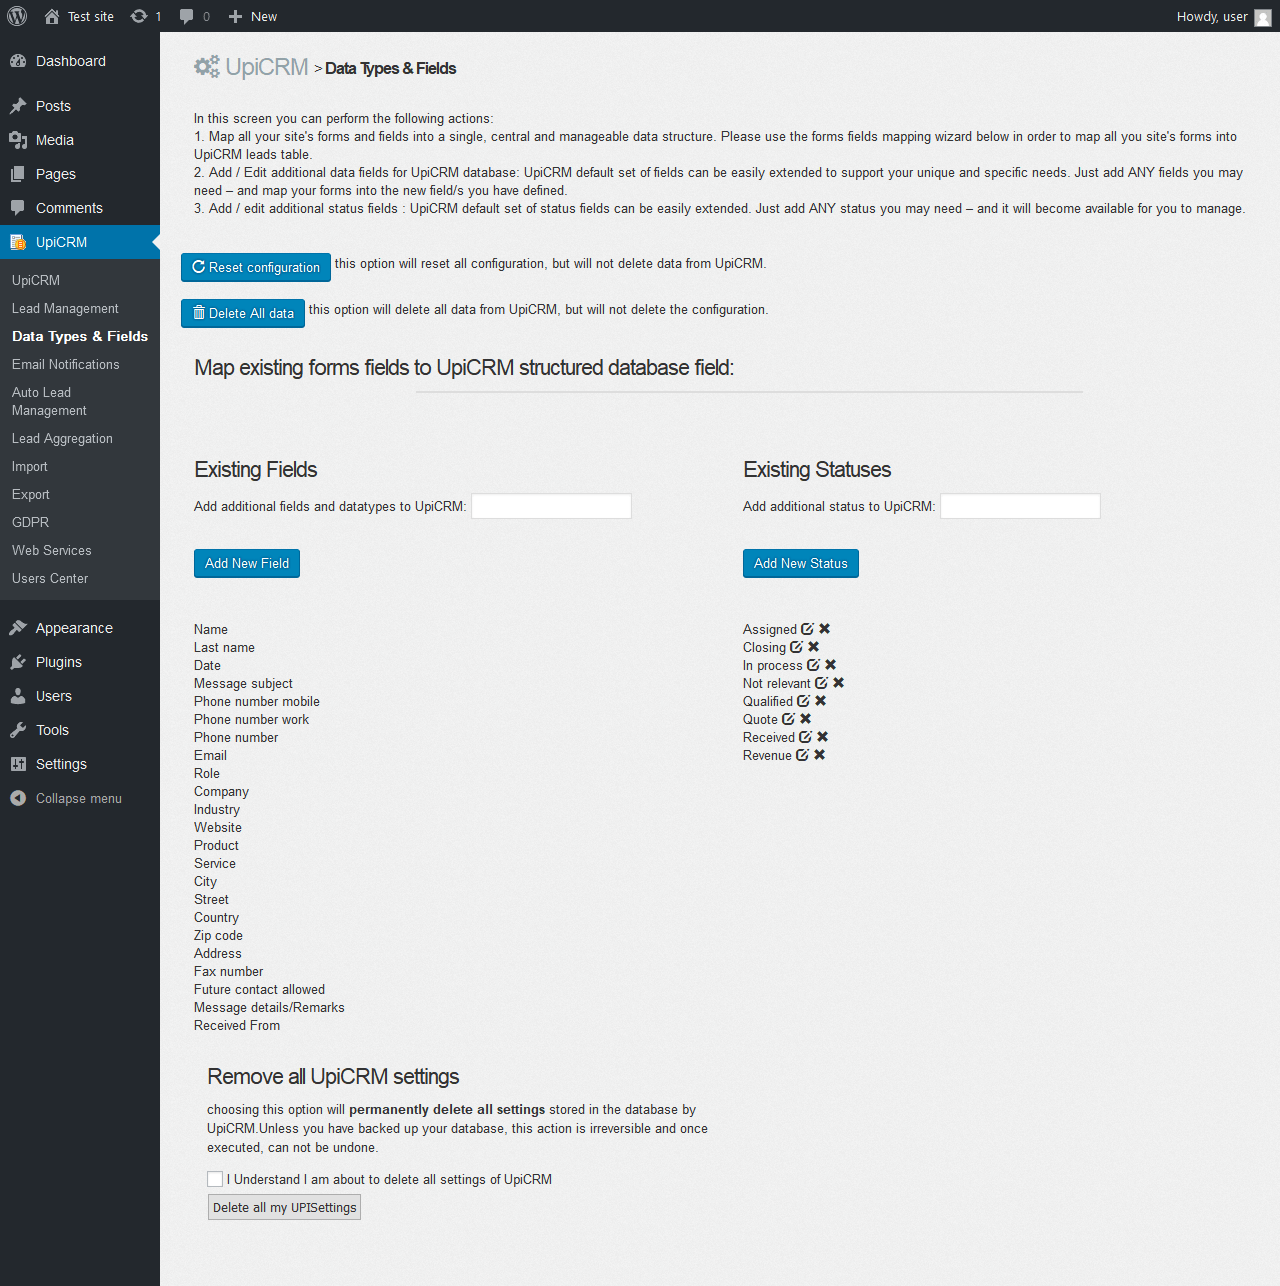Click the Add New Status button
Viewport: 1280px width, 1286px height.
tap(801, 563)
